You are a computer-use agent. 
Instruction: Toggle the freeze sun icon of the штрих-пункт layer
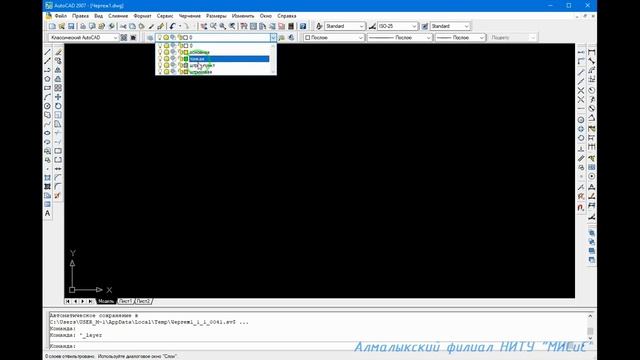click(167, 65)
